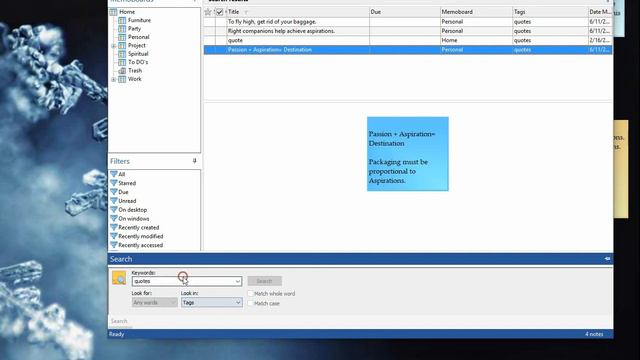Image resolution: width=640 pixels, height=360 pixels.
Task: Open the 'Look in' Tags dropdown
Action: [211, 302]
